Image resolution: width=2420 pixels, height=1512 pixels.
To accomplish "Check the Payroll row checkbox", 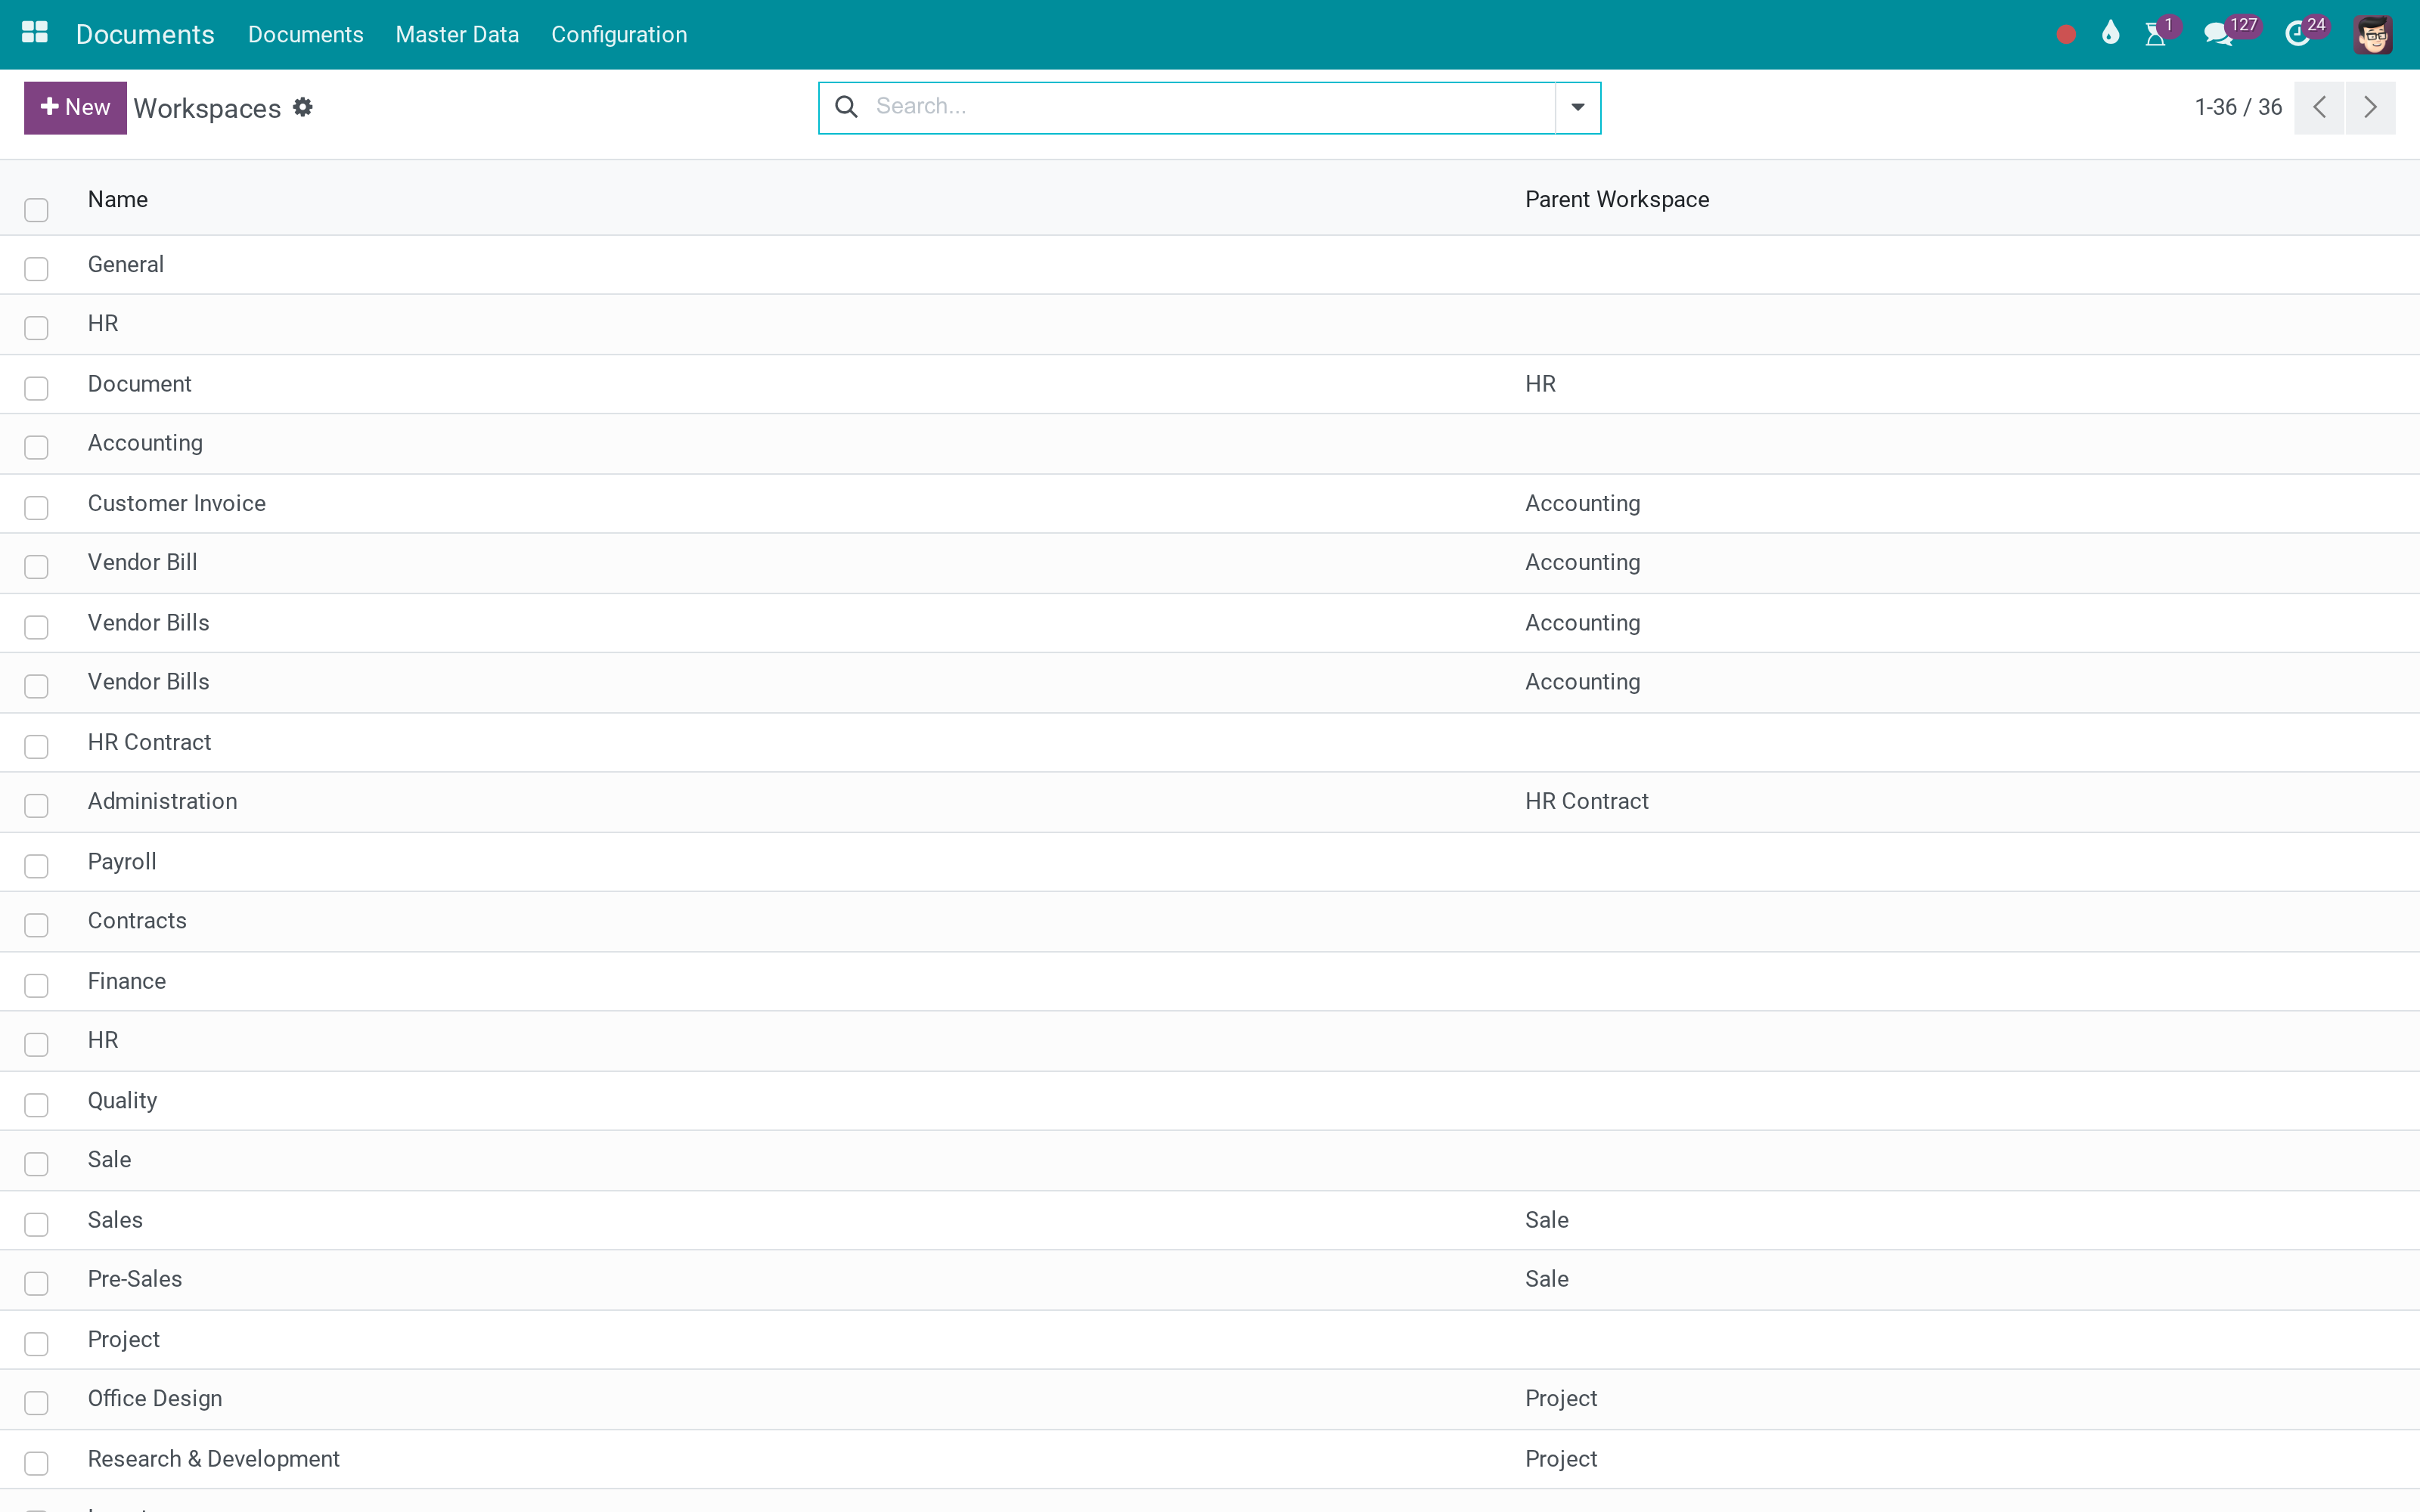I will [36, 866].
